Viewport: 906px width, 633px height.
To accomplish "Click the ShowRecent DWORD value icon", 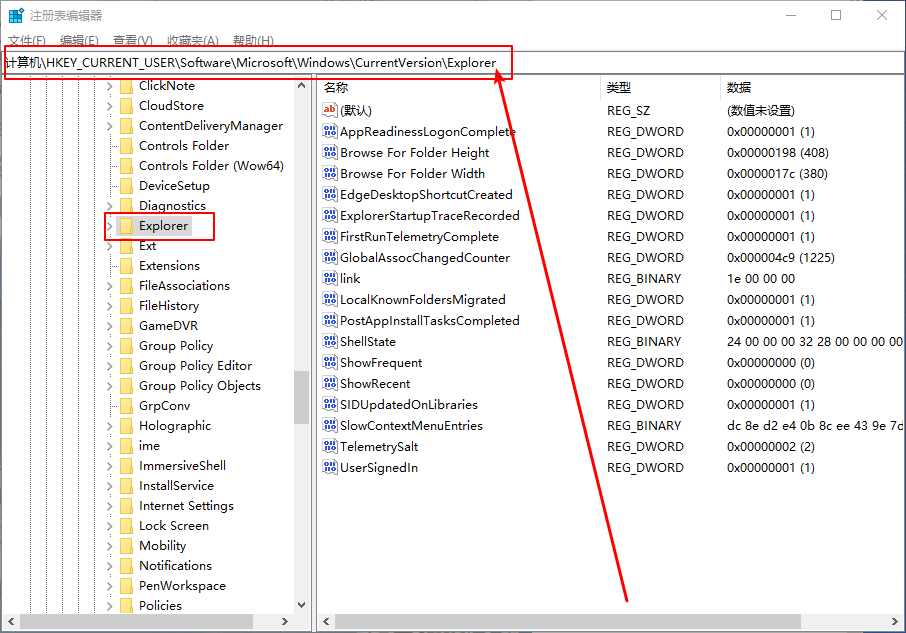I will tap(331, 384).
